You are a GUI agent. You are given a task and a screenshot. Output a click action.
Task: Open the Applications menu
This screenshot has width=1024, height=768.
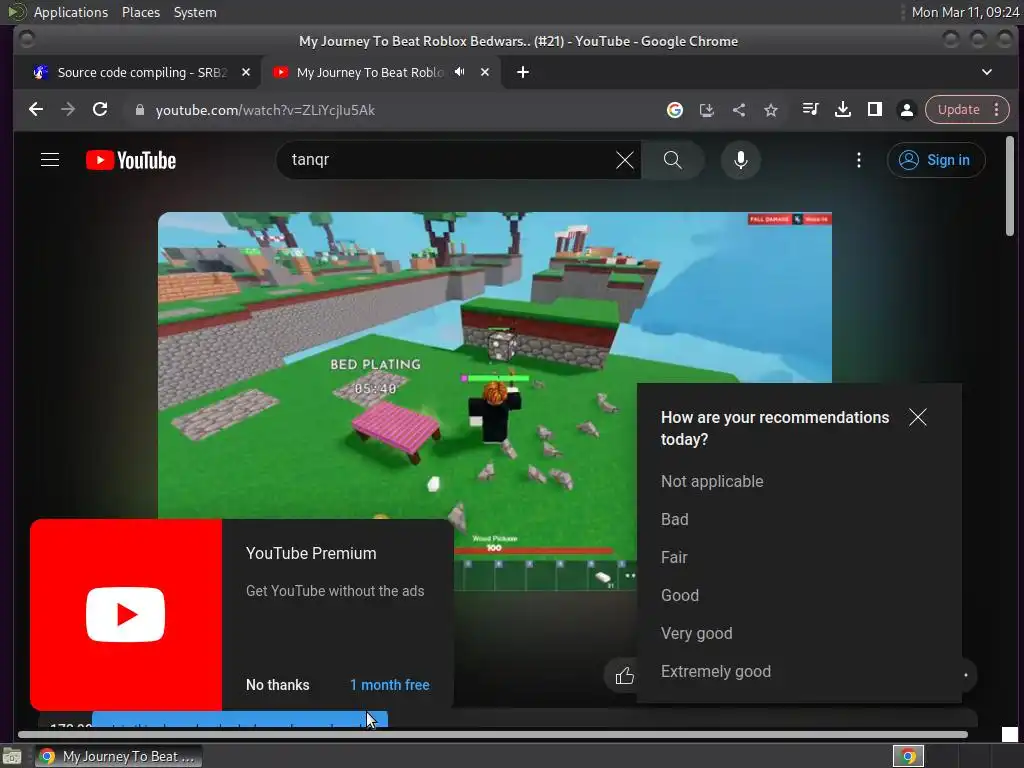point(71,12)
